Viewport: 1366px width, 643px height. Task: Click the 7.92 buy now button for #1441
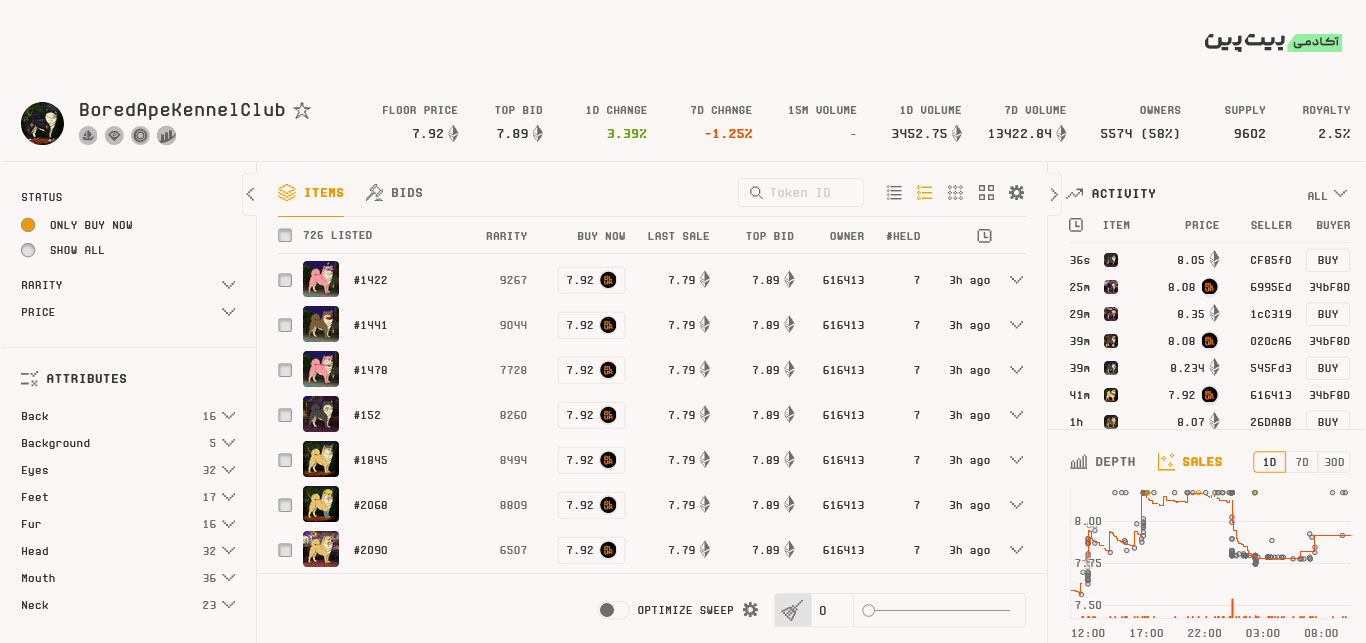[x=591, y=325]
